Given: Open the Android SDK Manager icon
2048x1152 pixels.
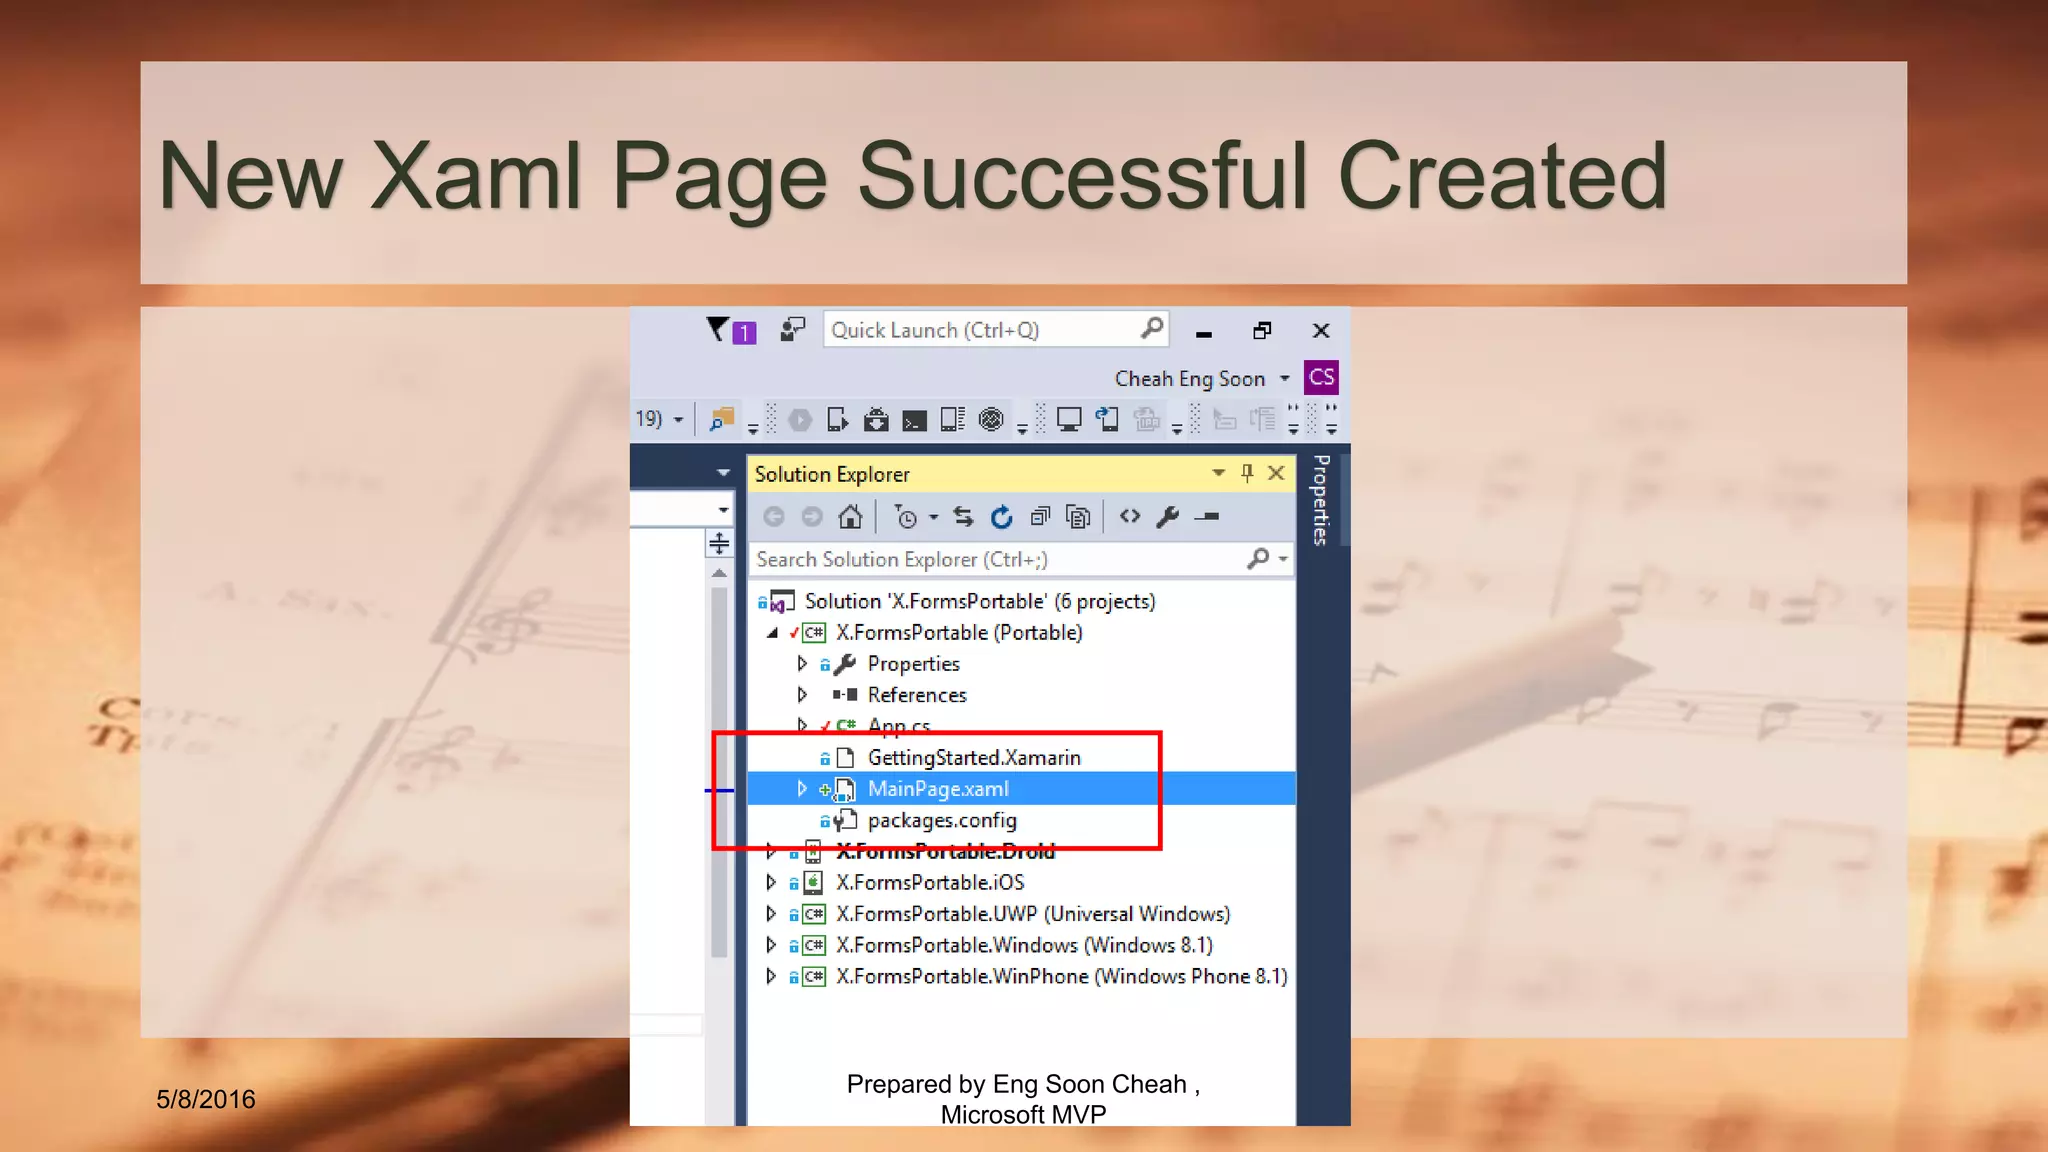Looking at the screenshot, I should (876, 420).
